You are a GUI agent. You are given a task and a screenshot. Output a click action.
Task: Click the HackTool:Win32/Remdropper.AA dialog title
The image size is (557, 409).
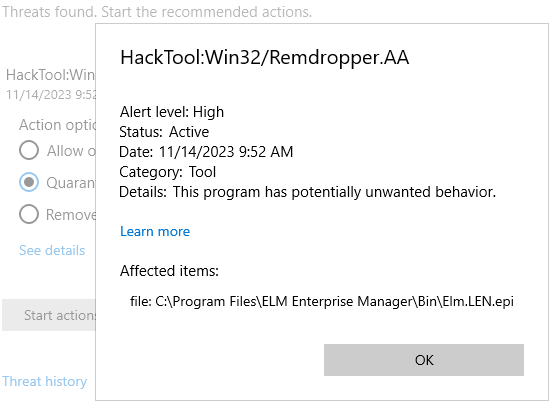pos(265,57)
